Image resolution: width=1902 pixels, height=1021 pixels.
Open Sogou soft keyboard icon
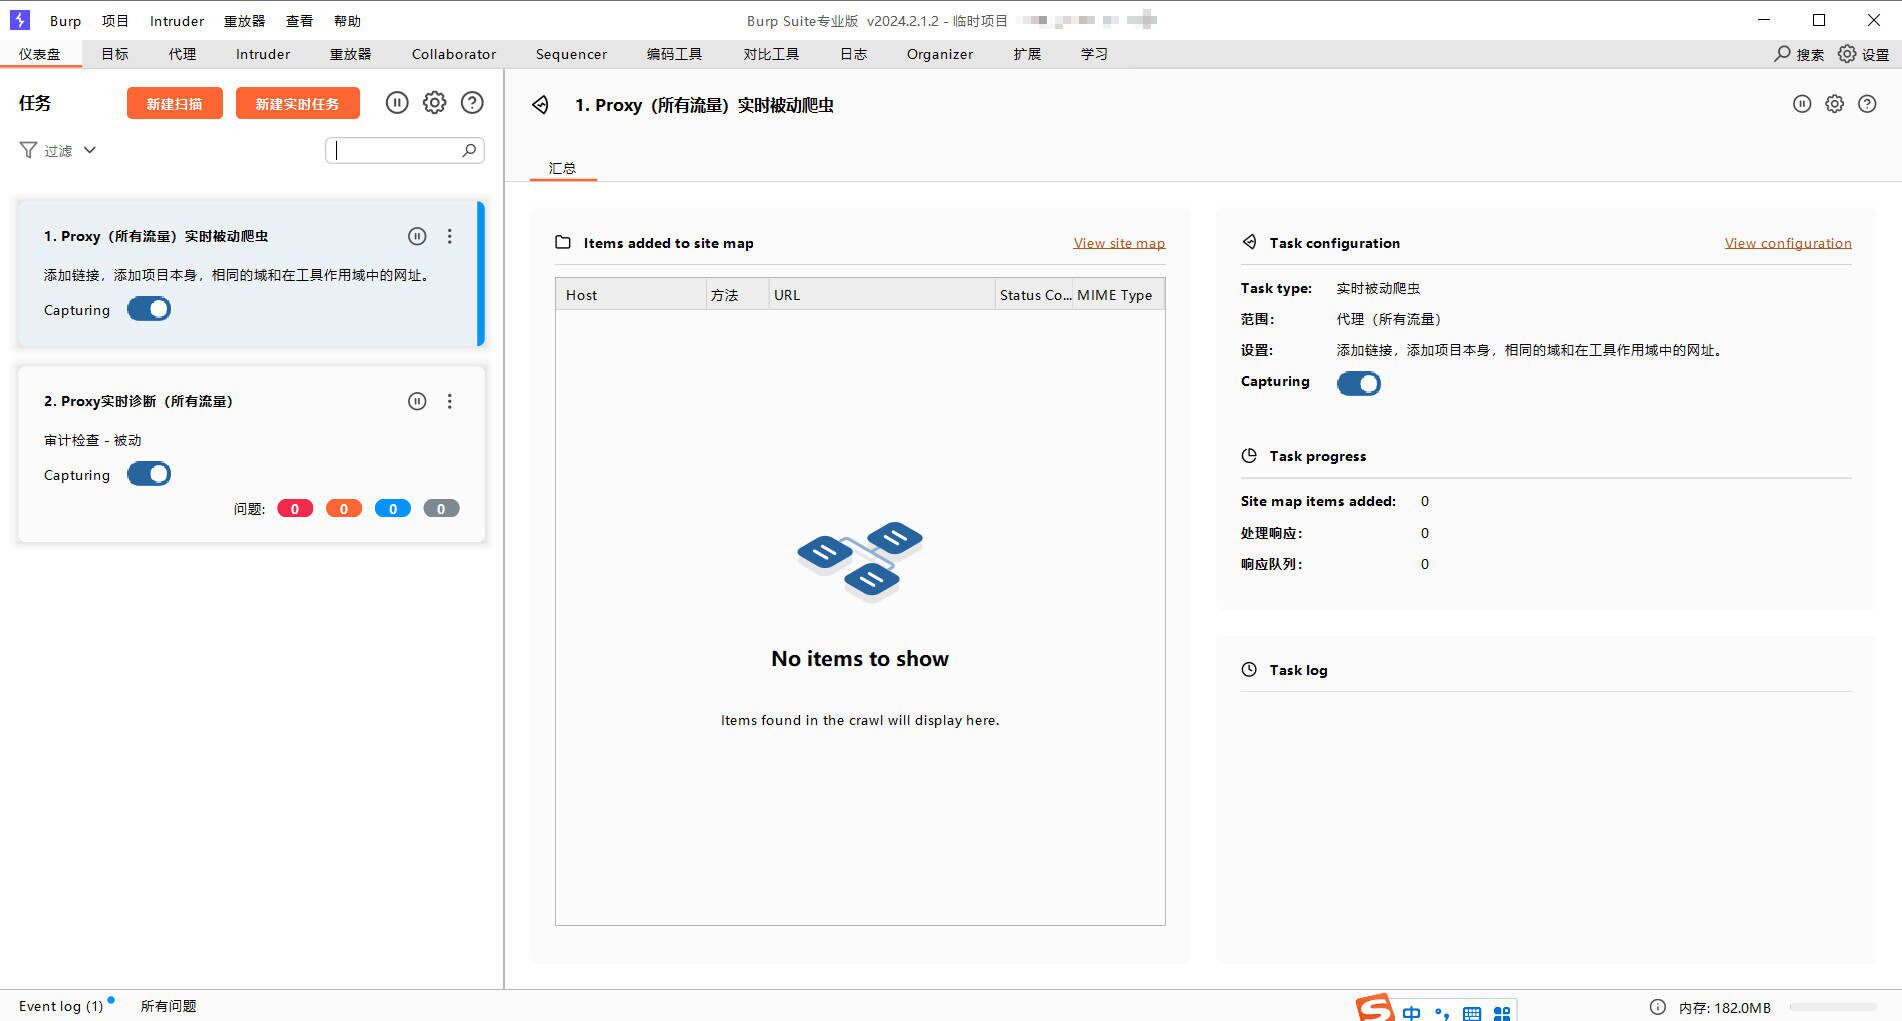coord(1472,1013)
